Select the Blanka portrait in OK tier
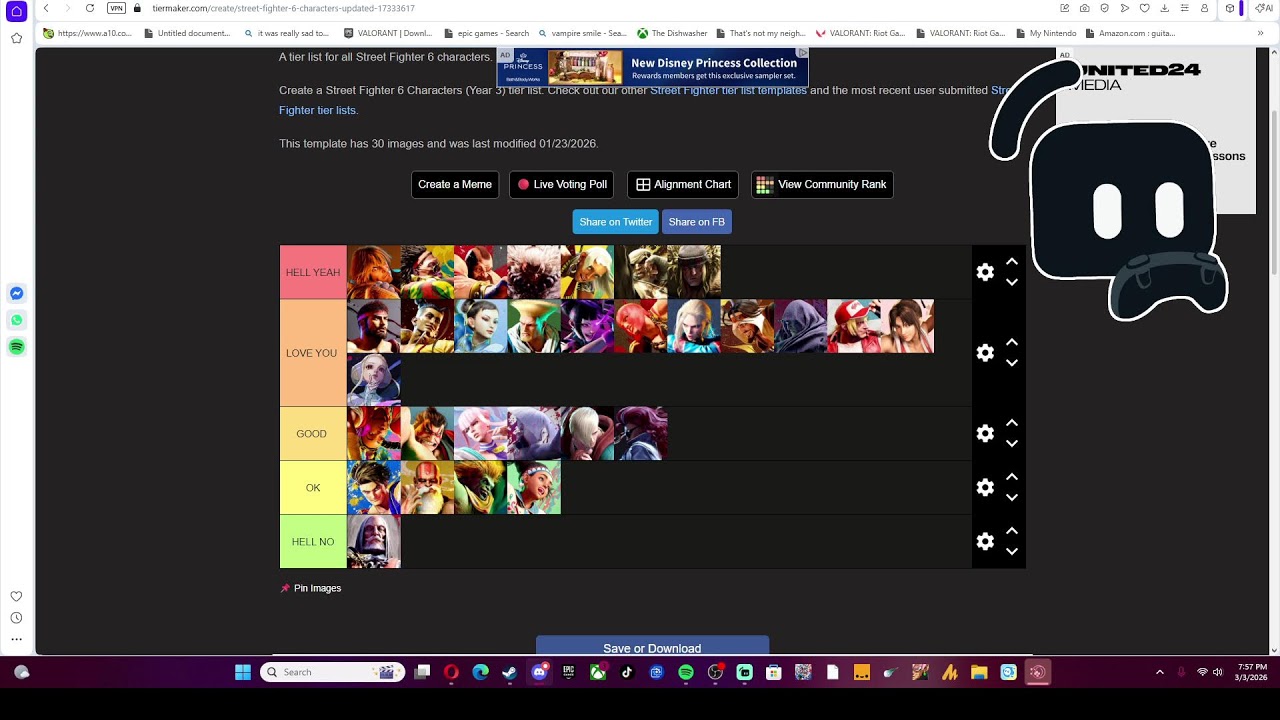This screenshot has width=1280, height=720. [x=481, y=487]
